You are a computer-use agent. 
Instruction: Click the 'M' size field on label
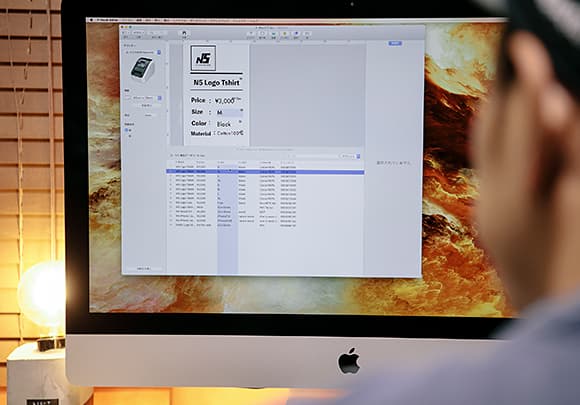coord(229,112)
